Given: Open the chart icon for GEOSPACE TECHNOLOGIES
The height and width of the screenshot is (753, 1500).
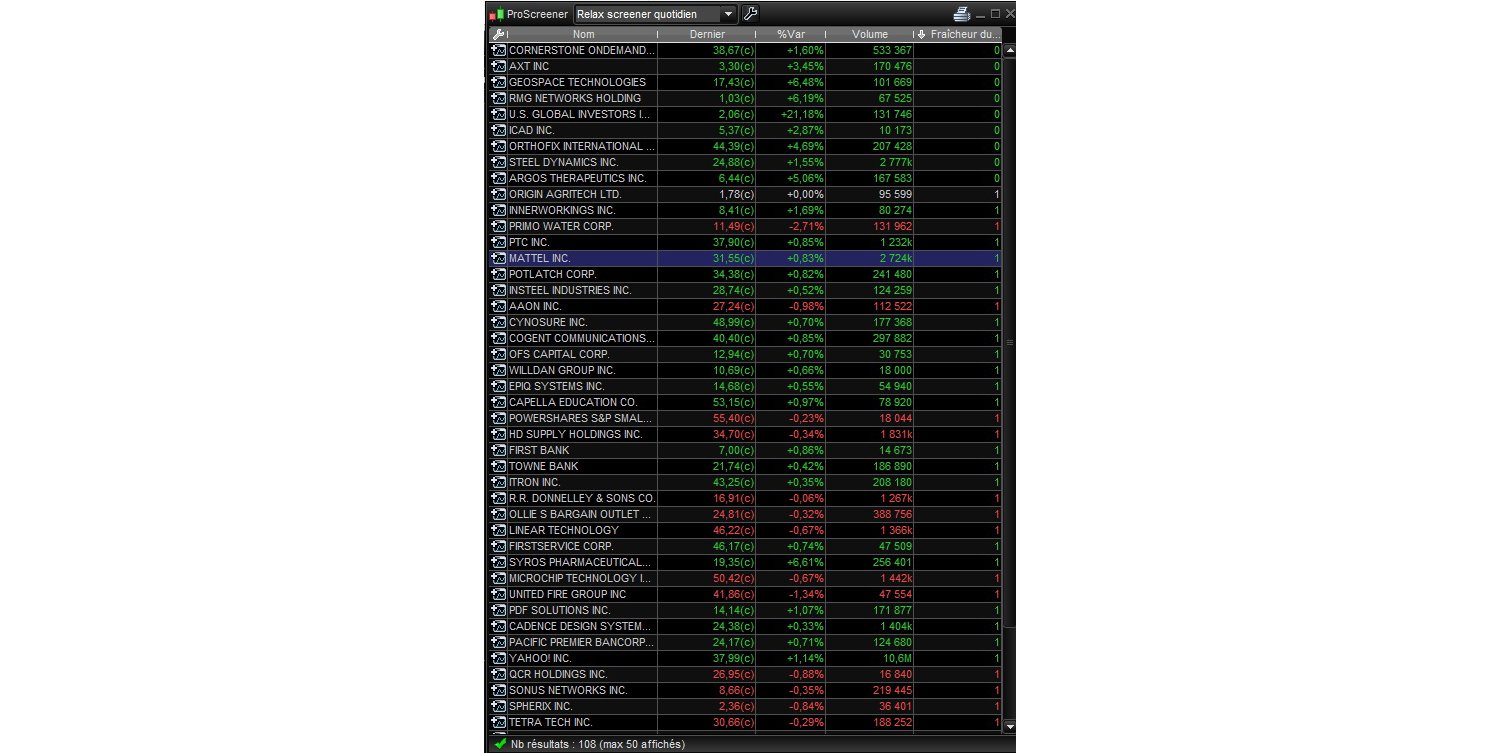Looking at the screenshot, I should click(x=499, y=82).
